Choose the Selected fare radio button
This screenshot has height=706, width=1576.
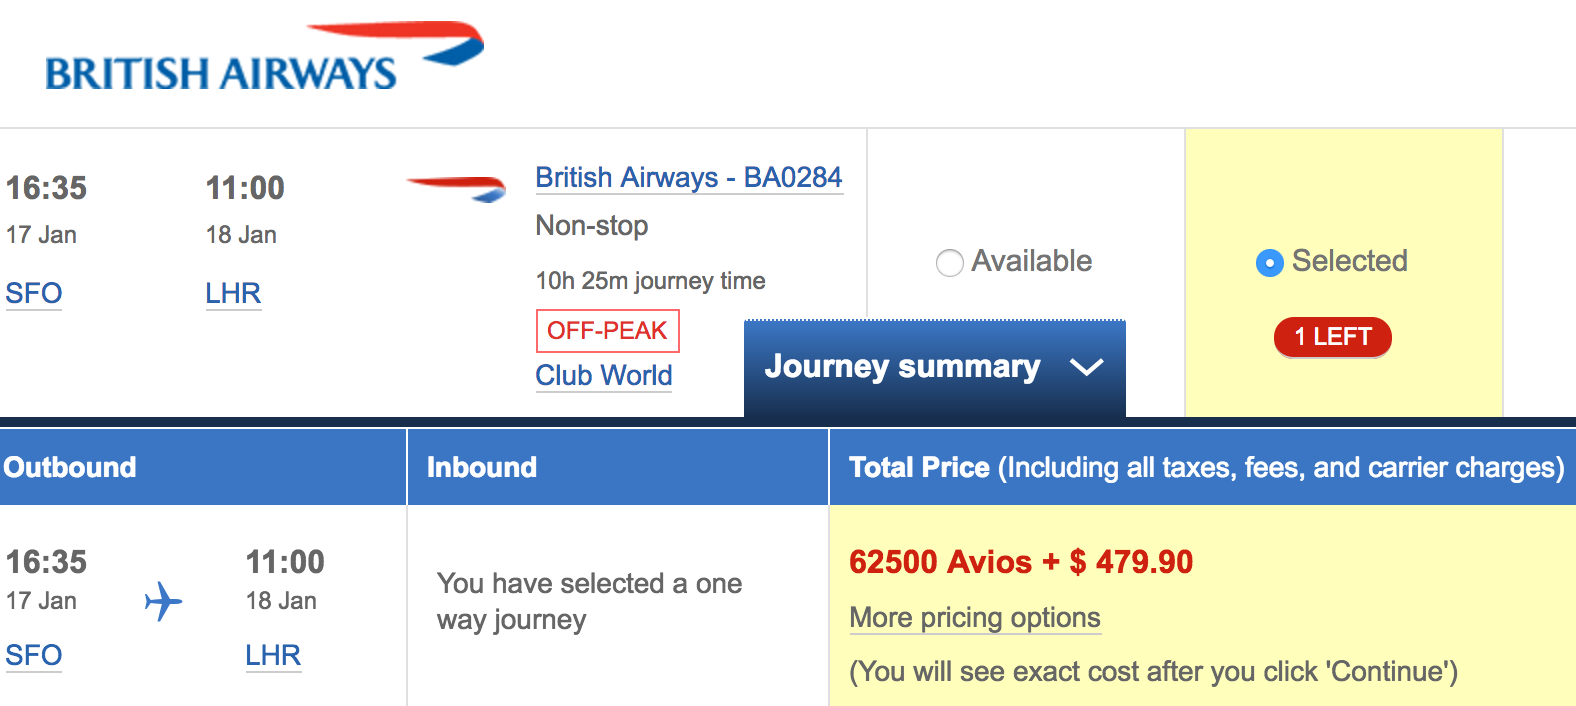tap(1269, 263)
